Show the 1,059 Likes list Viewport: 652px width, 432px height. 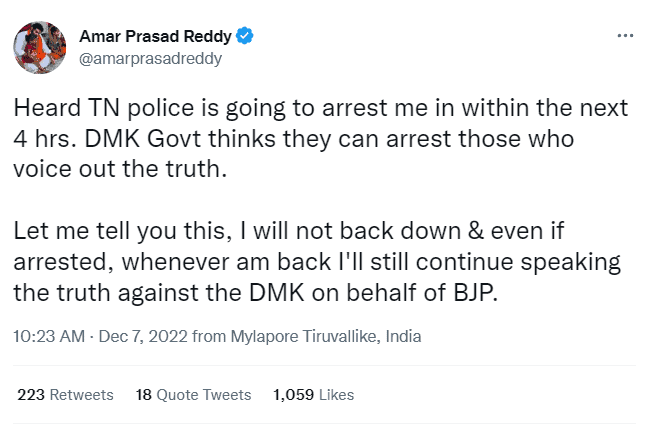[313, 395]
